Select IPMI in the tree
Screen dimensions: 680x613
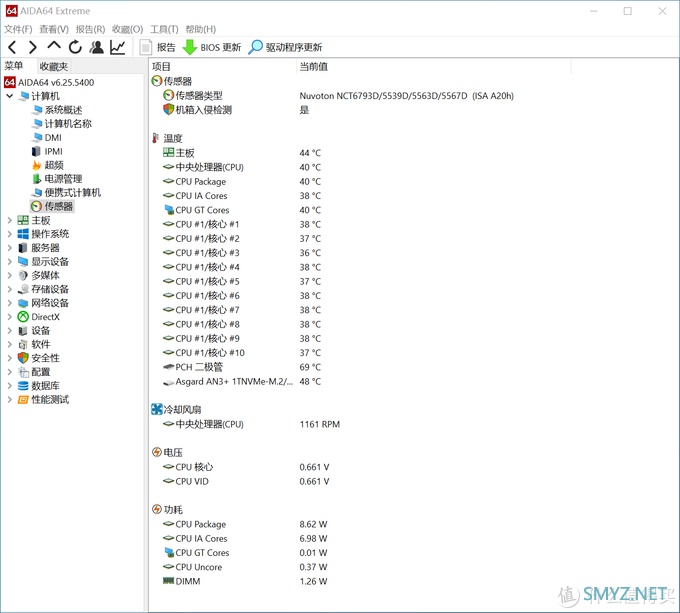[47, 151]
